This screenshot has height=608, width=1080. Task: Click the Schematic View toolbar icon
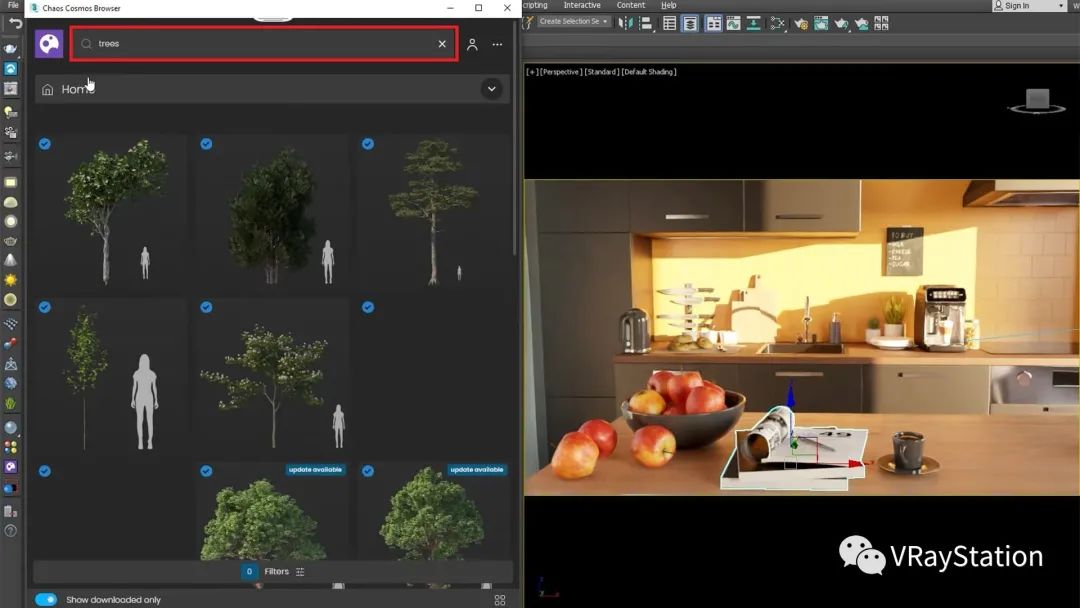pyautogui.click(x=777, y=23)
